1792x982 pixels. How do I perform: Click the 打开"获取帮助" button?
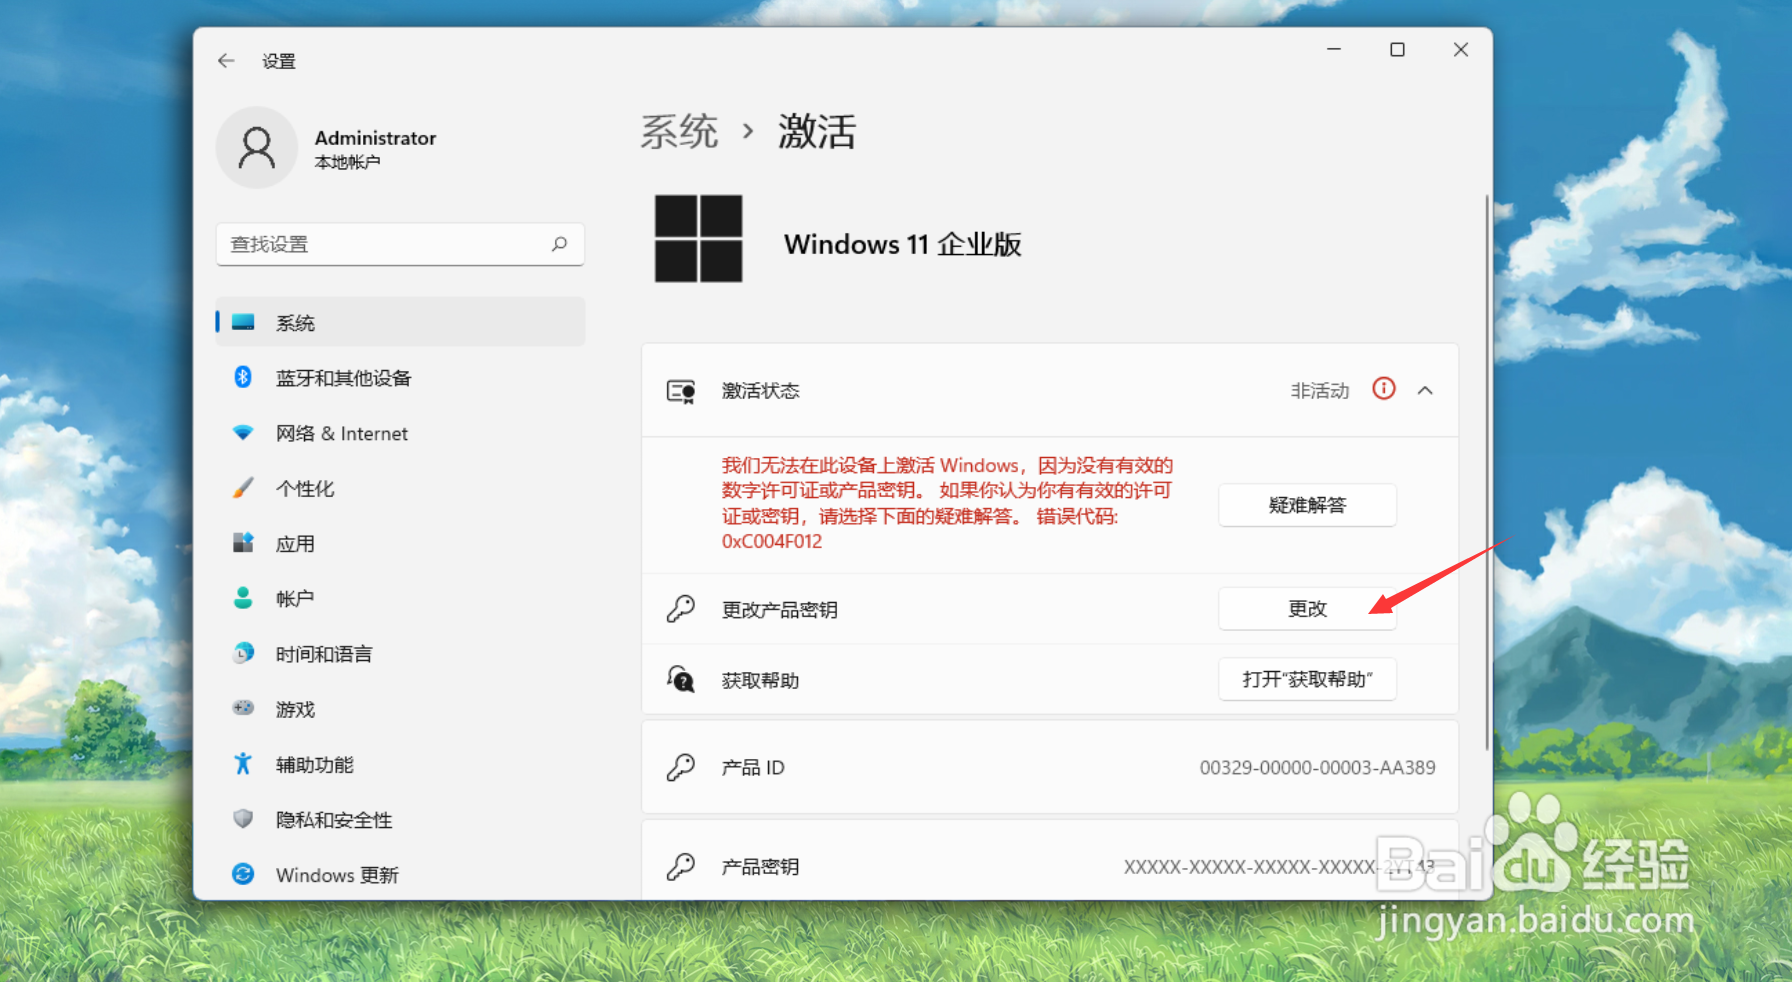point(1307,680)
